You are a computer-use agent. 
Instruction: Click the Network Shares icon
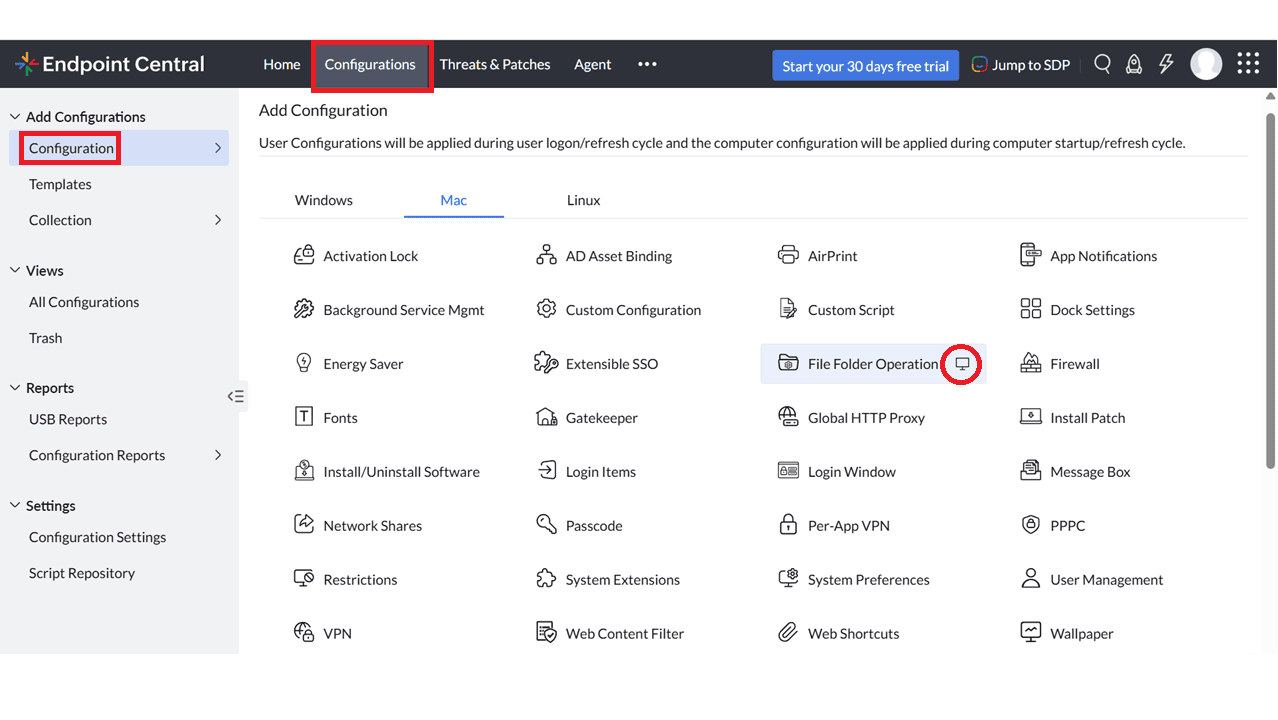pyautogui.click(x=304, y=525)
